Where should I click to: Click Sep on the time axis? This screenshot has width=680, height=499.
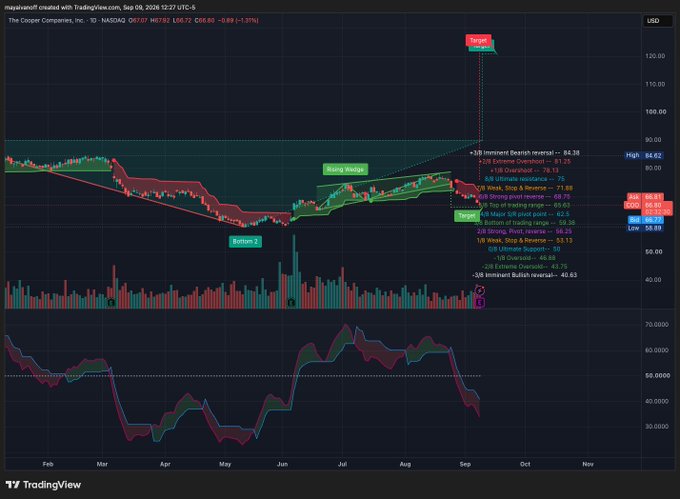(x=465, y=464)
